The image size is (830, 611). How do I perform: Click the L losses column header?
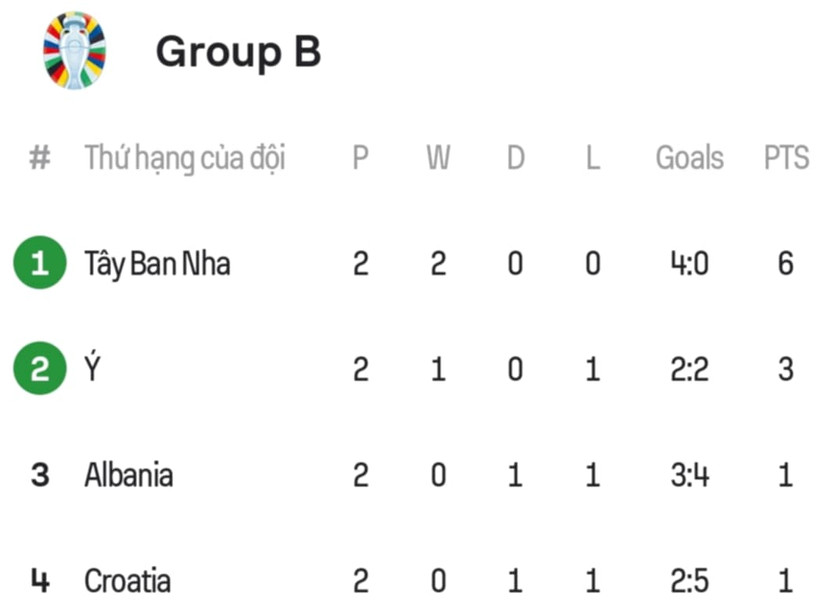point(592,158)
